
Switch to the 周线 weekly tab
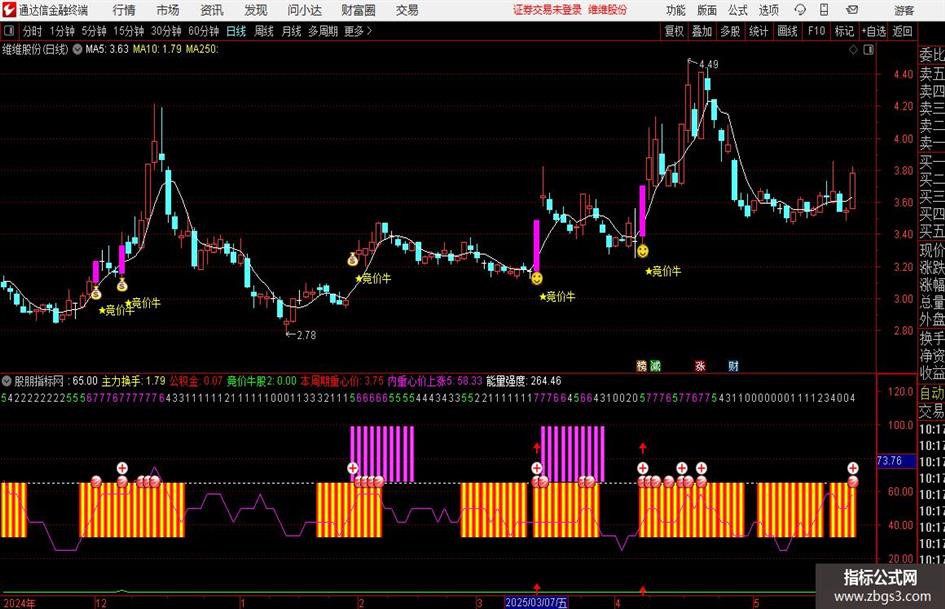263,31
